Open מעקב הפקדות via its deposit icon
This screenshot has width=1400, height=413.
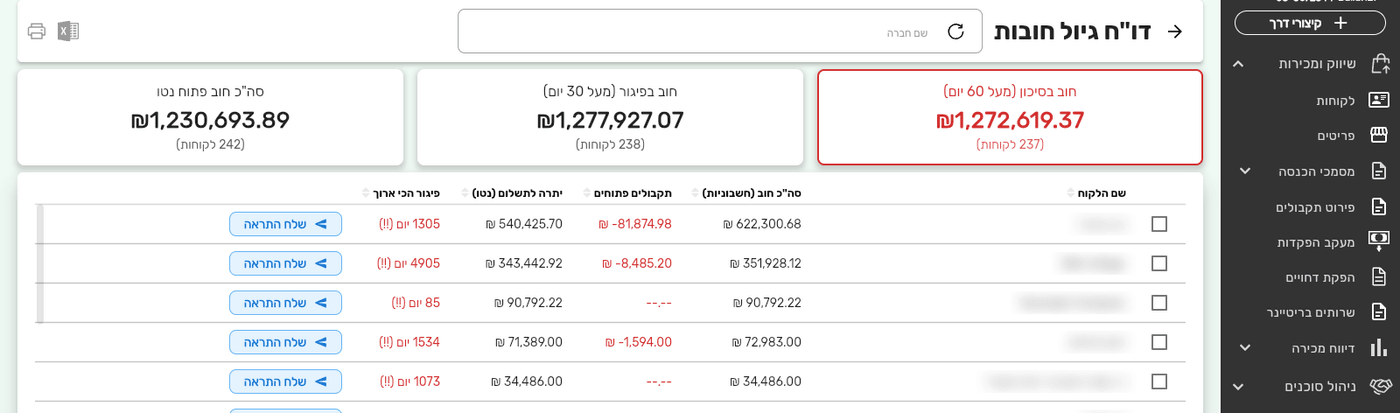(1379, 241)
